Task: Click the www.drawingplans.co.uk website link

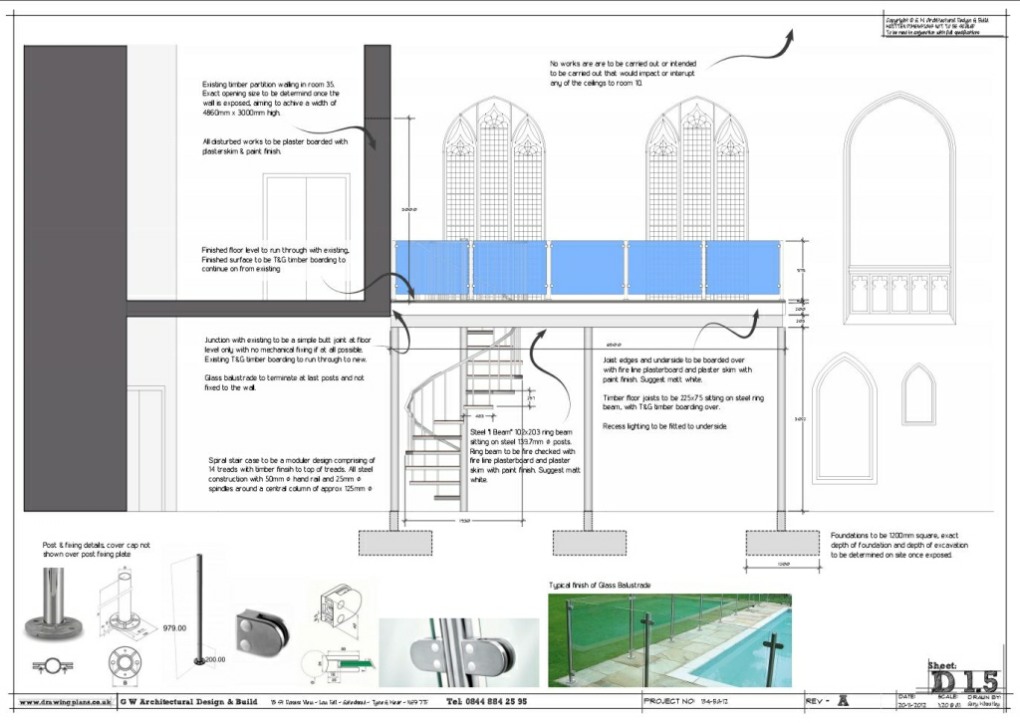Action: tap(64, 702)
